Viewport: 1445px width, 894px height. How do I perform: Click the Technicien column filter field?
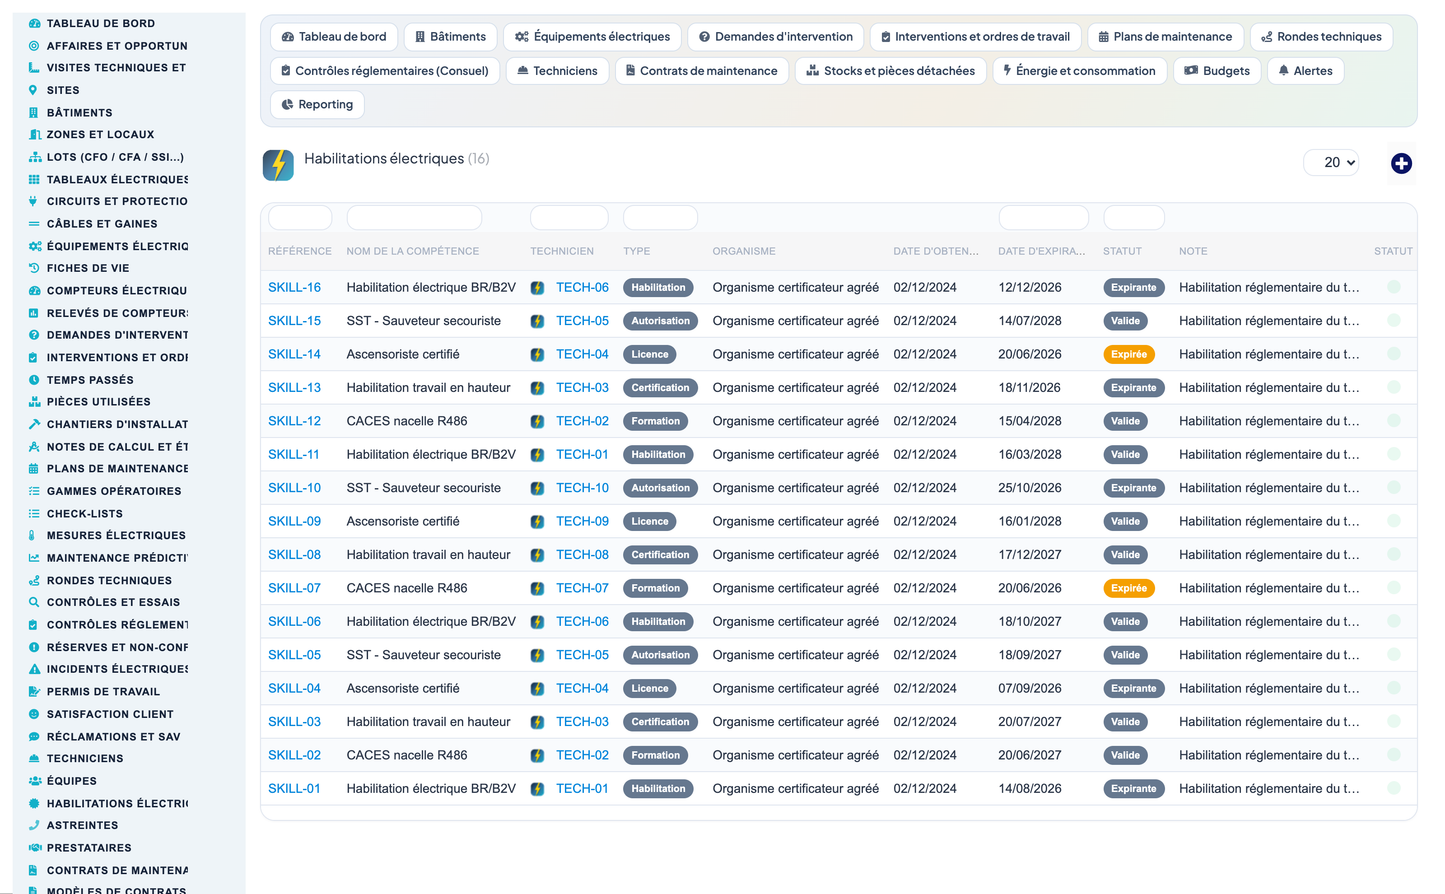[569, 217]
